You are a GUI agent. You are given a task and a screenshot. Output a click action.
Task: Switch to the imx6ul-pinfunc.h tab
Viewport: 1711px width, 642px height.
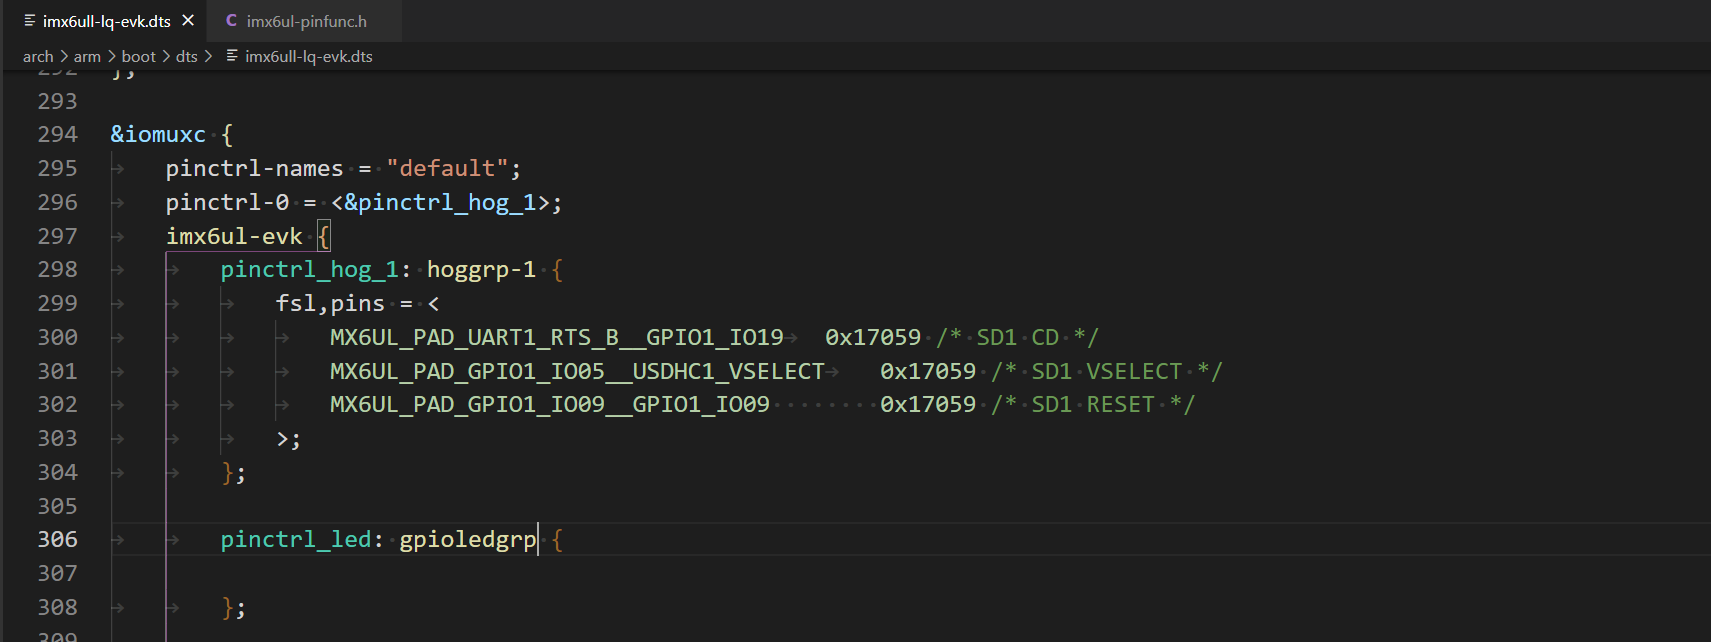(x=306, y=21)
